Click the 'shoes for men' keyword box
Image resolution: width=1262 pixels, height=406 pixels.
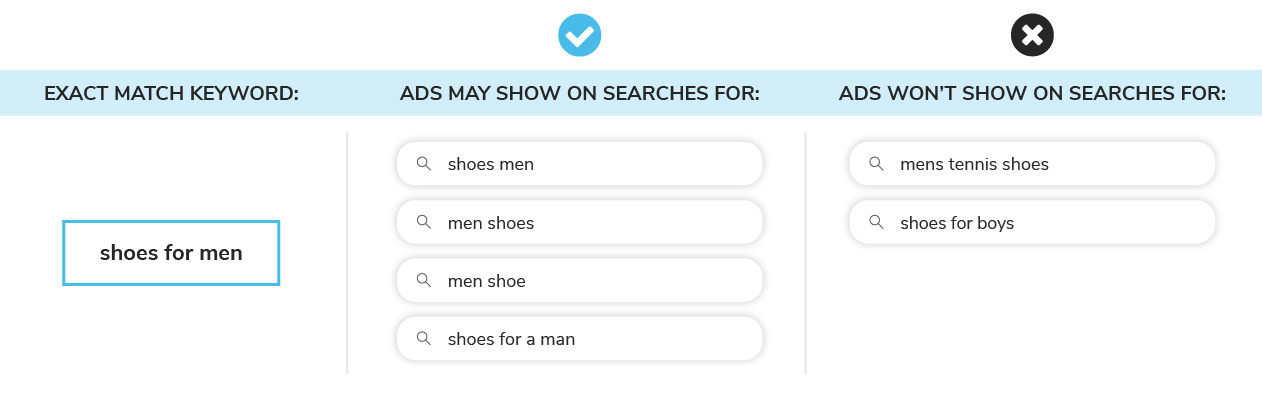point(171,253)
